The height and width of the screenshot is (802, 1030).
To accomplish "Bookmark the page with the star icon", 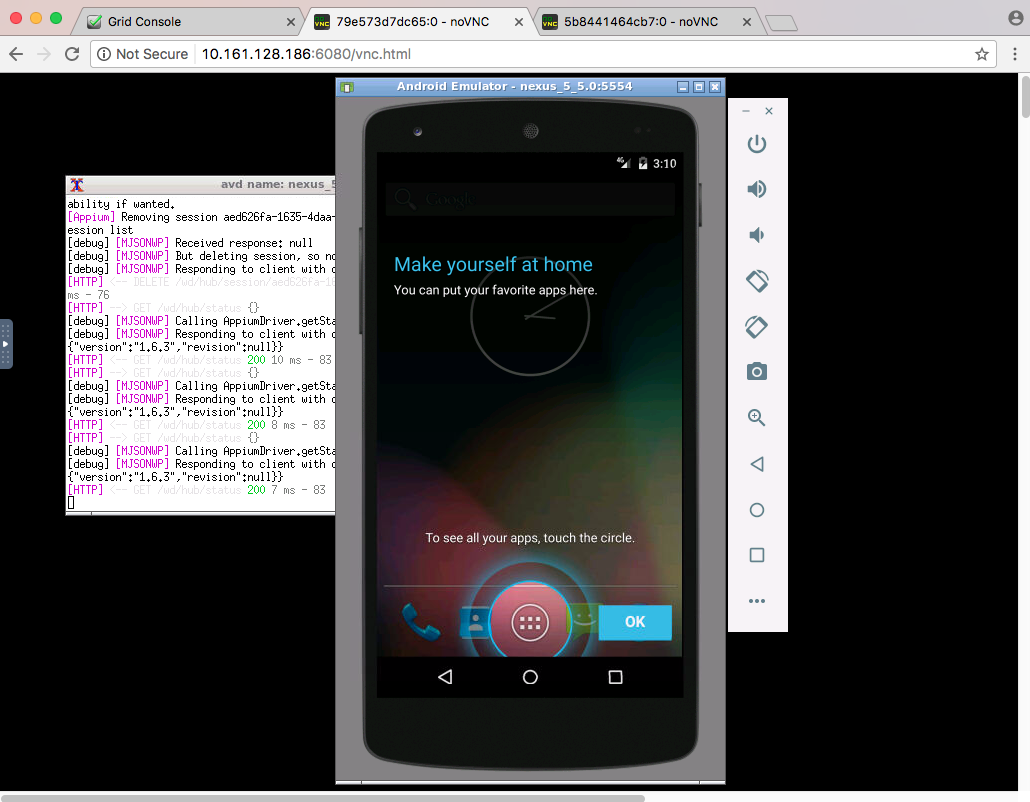I will pos(981,54).
